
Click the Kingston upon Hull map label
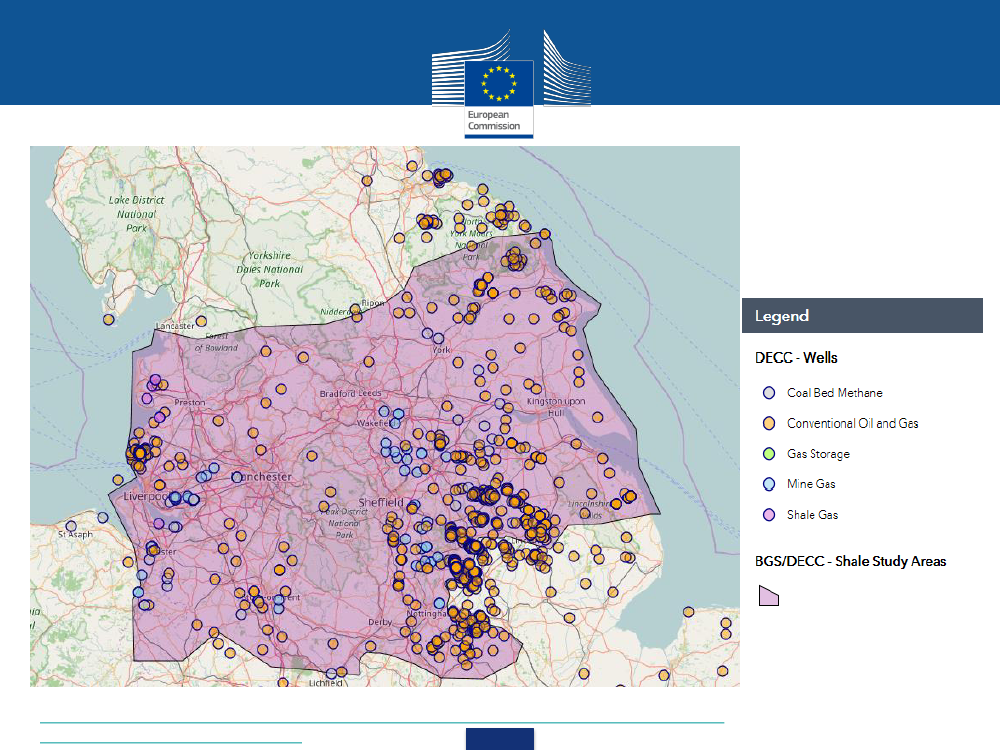(555, 406)
